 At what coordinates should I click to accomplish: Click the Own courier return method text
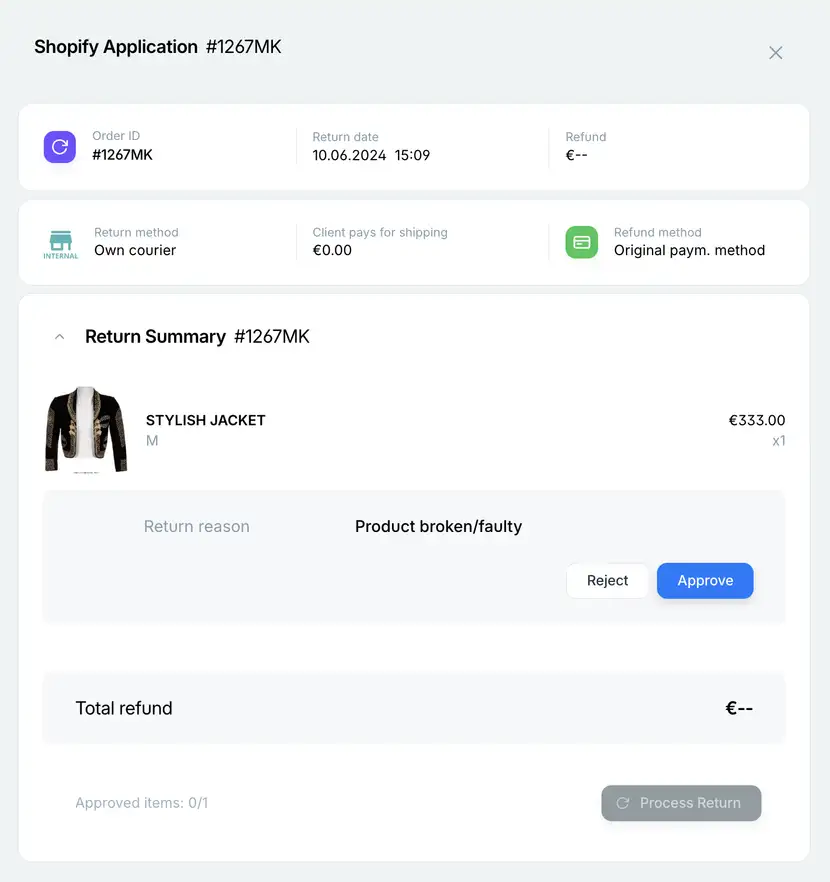(x=135, y=250)
